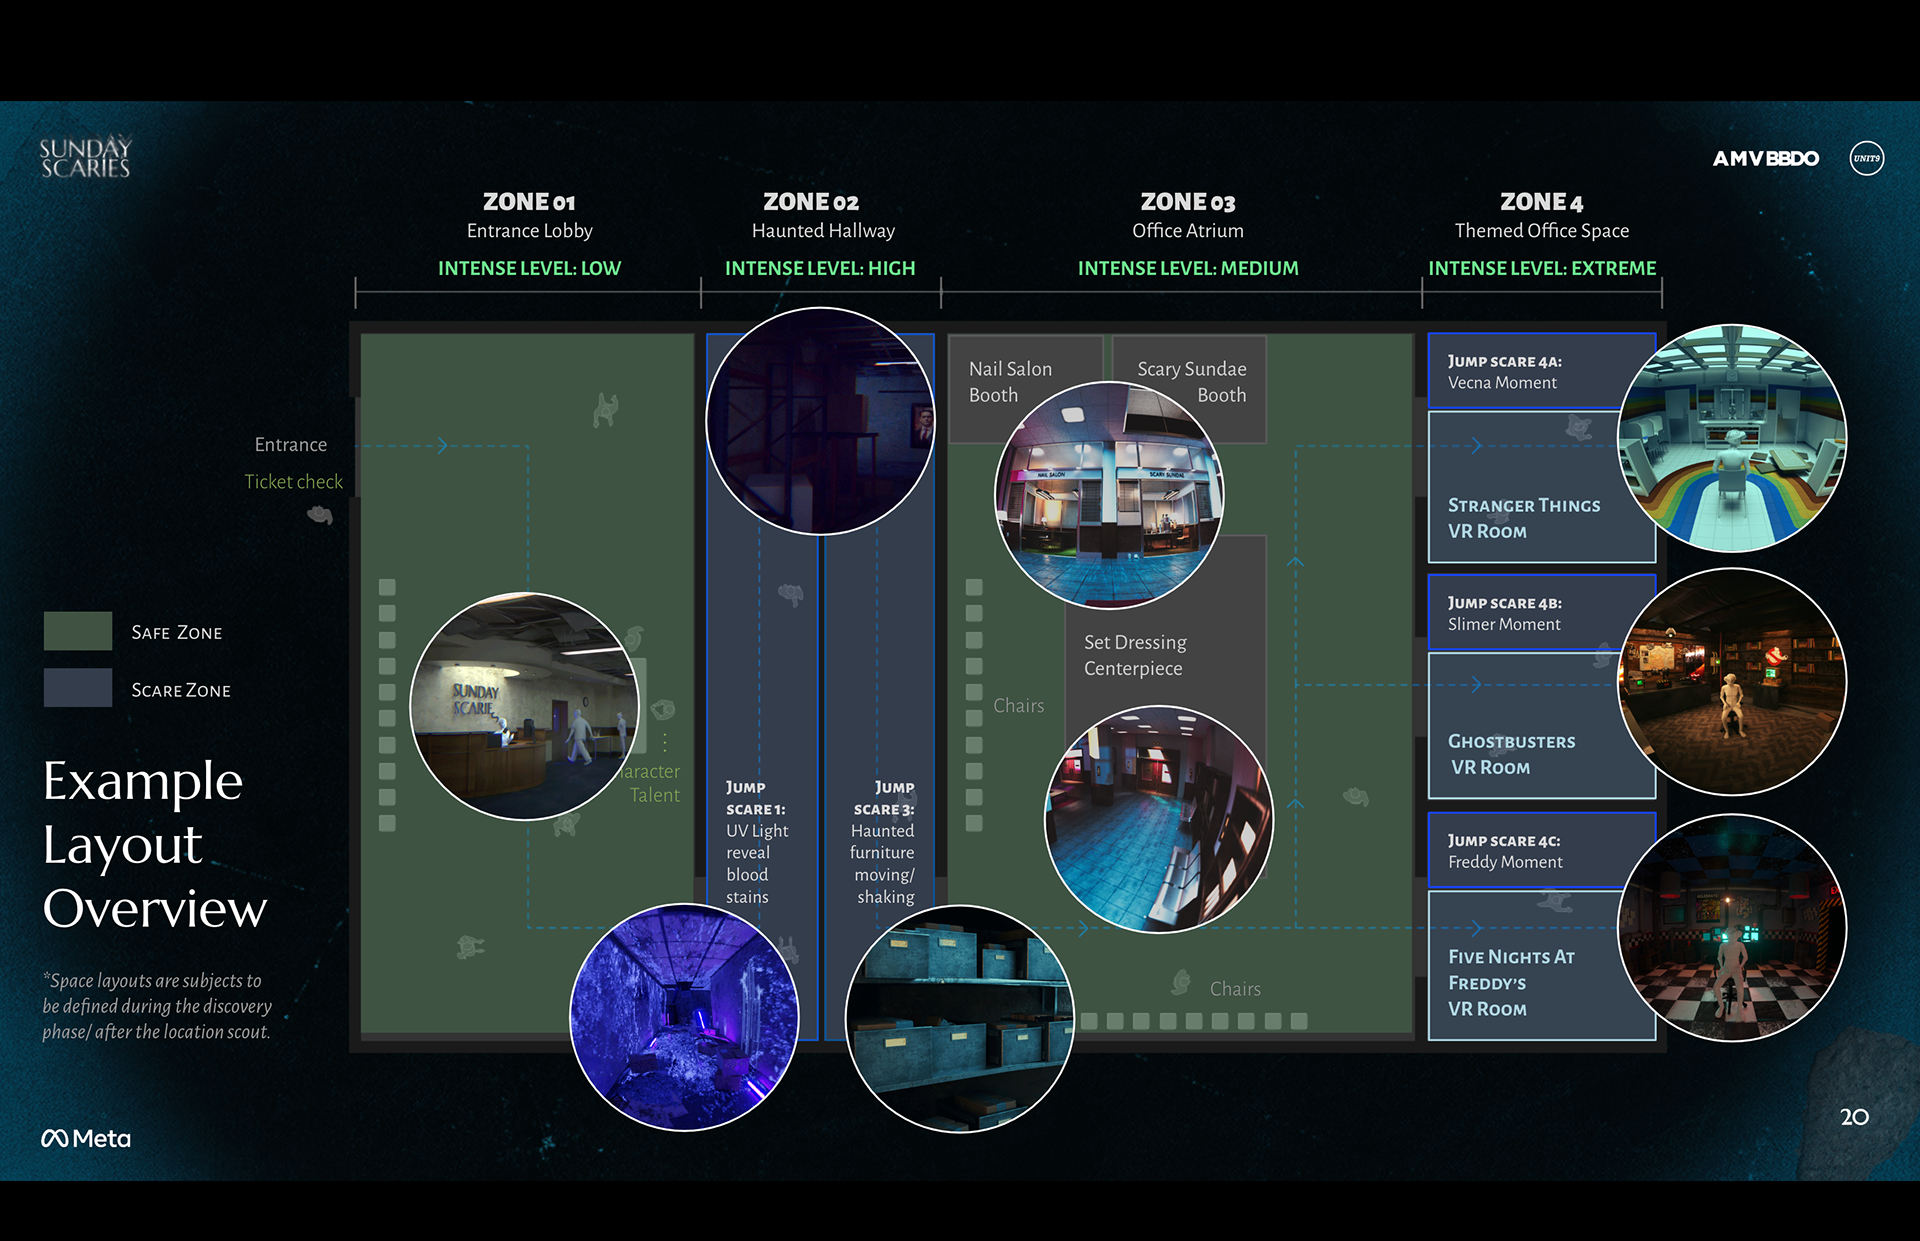Viewport: 1920px width, 1241px height.
Task: Open the haunted filing cabinets image
Action: (x=960, y=1019)
